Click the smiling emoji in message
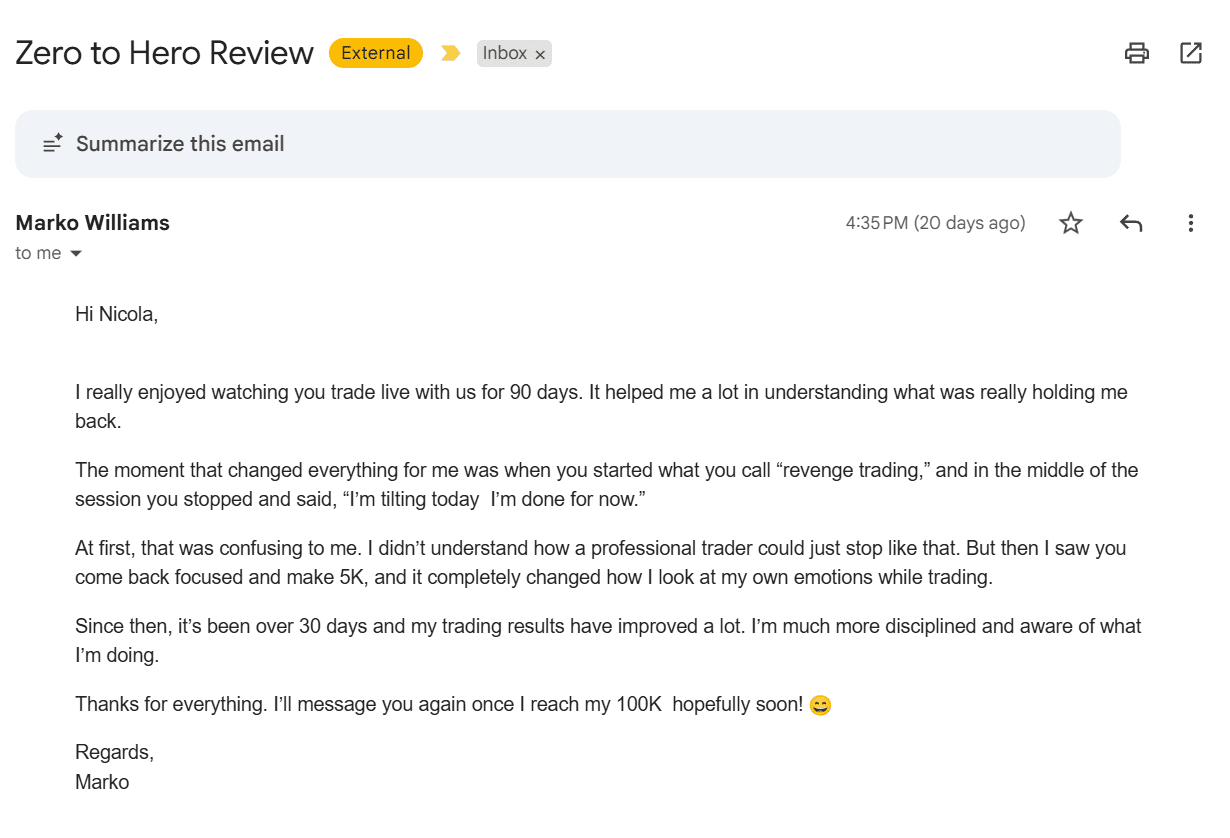Viewport: 1230px width, 838px height. (820, 705)
